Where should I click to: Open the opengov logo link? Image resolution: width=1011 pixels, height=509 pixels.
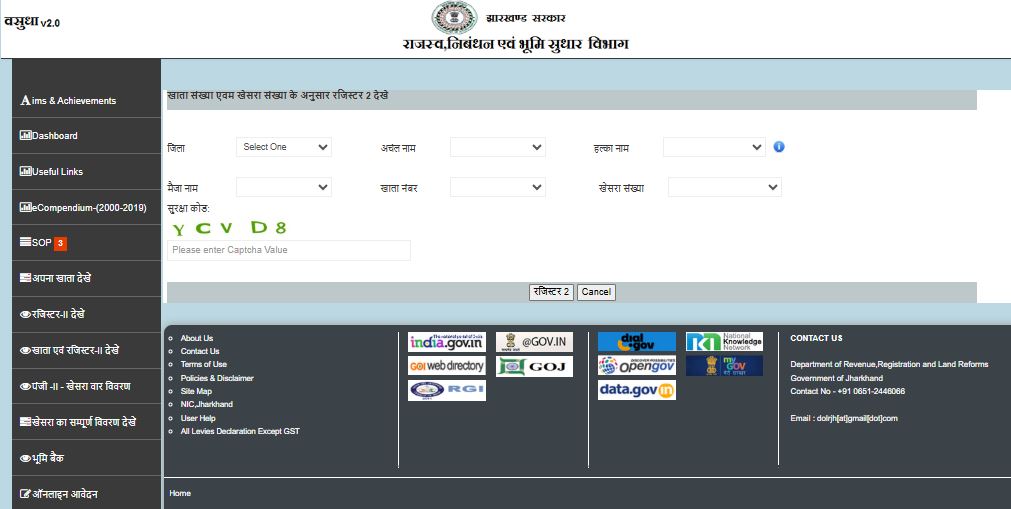pos(636,365)
